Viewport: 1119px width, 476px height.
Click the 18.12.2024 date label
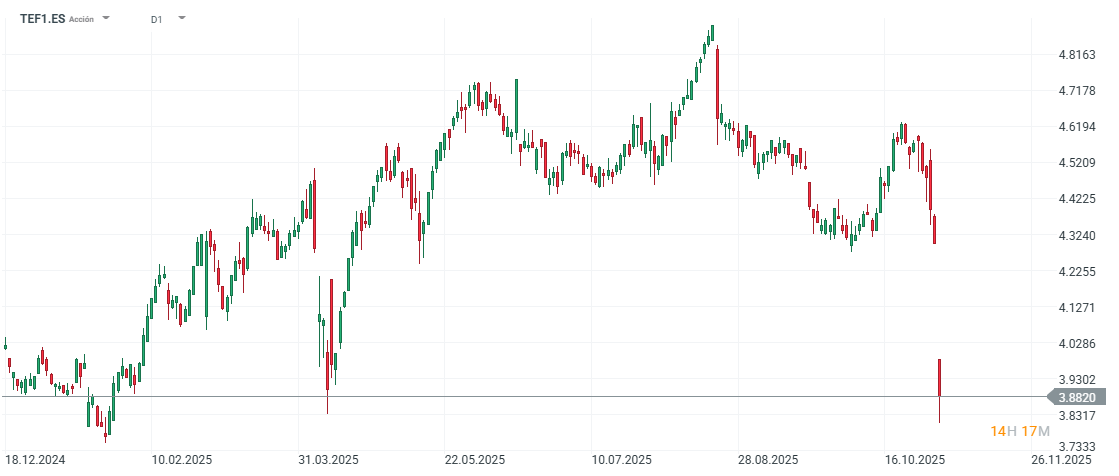[37, 460]
